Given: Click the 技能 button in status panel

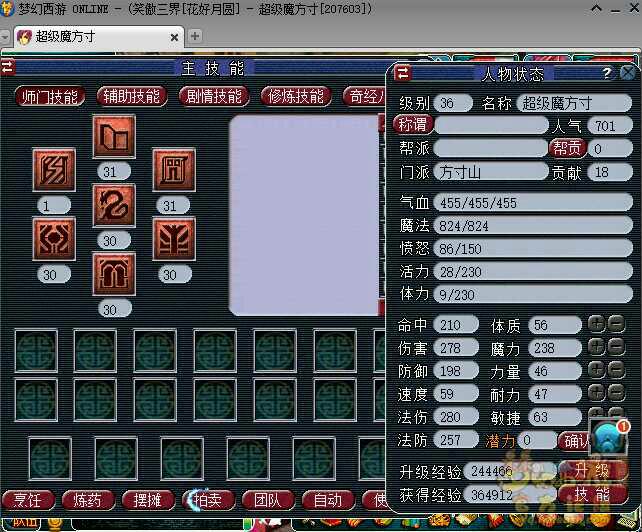Looking at the screenshot, I should point(592,494).
